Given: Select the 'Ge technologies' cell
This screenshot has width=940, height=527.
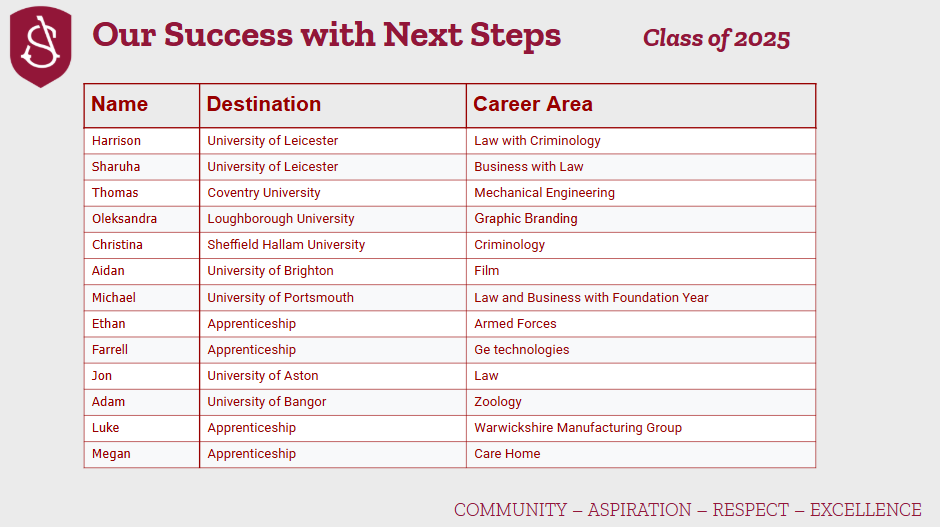Looking at the screenshot, I should [522, 350].
